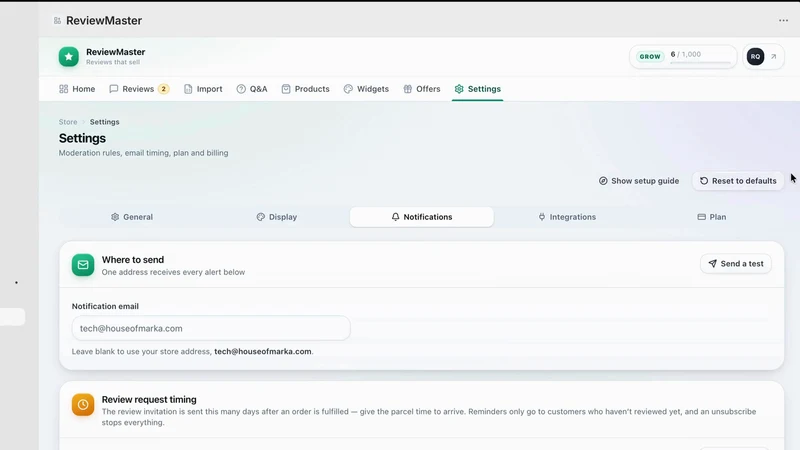Select the Integrations settings section

click(567, 217)
